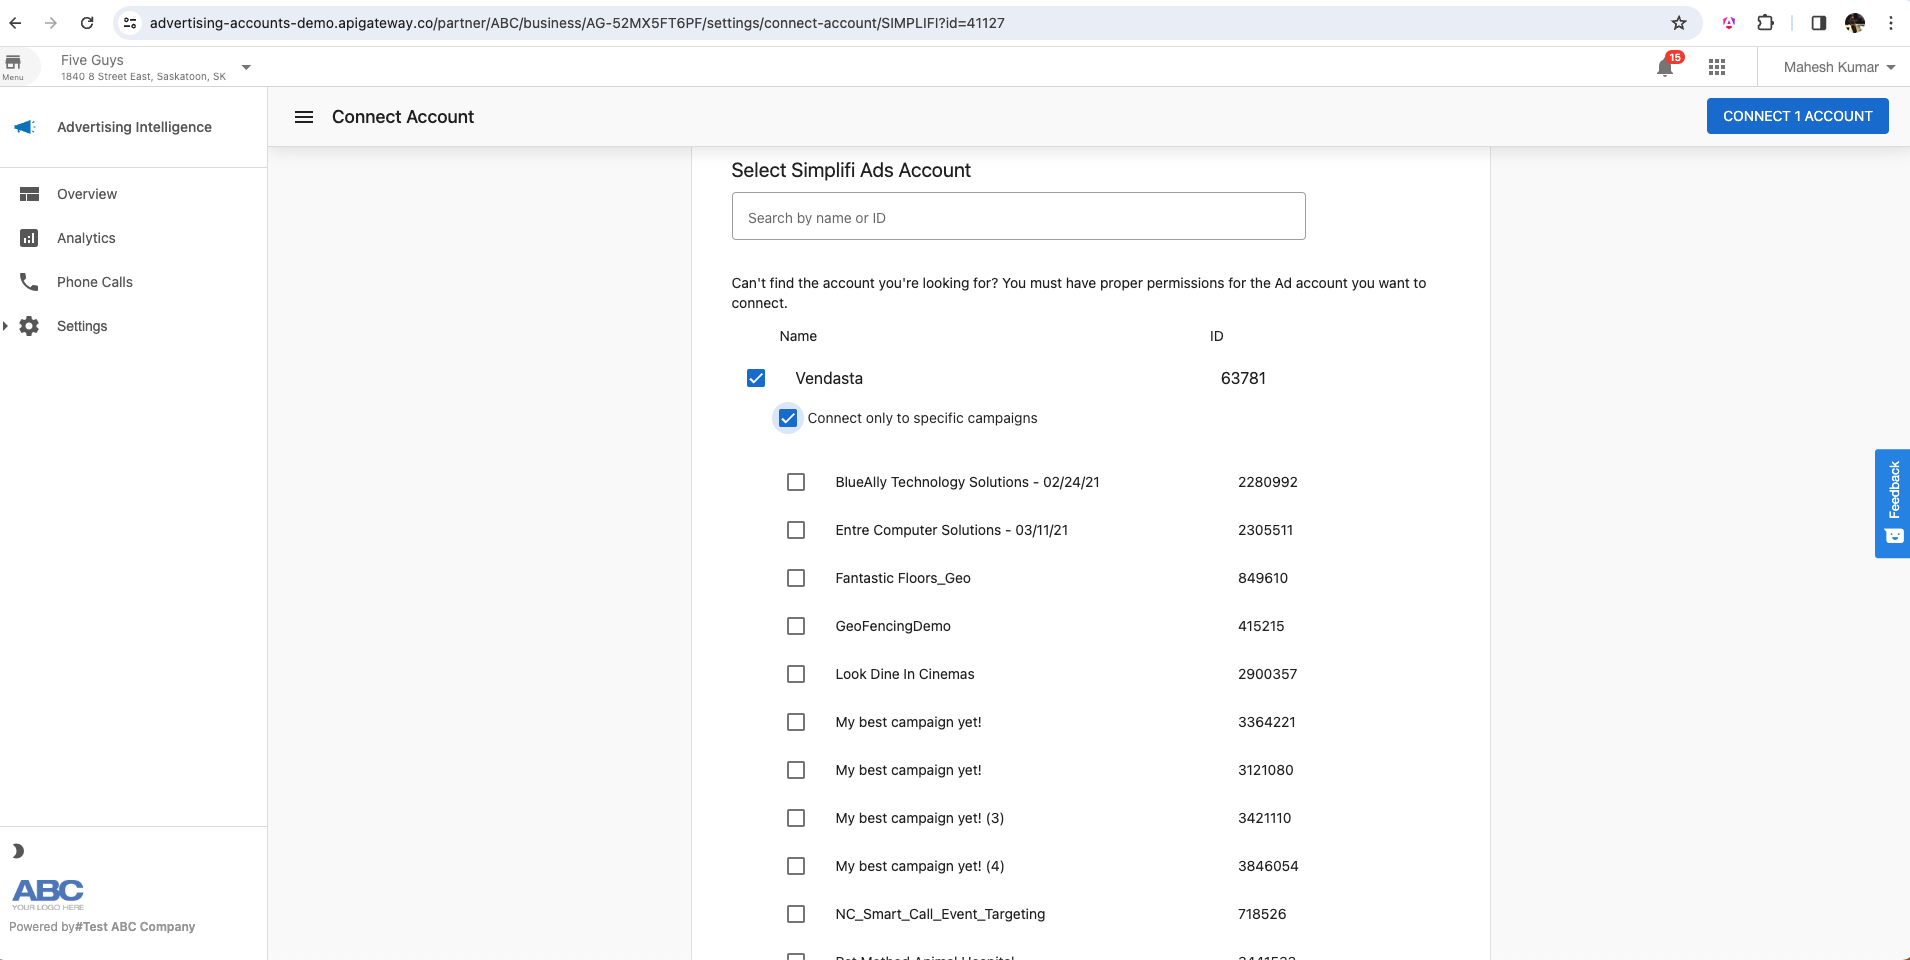Click the hamburger menu beside Connect Account

(x=303, y=116)
